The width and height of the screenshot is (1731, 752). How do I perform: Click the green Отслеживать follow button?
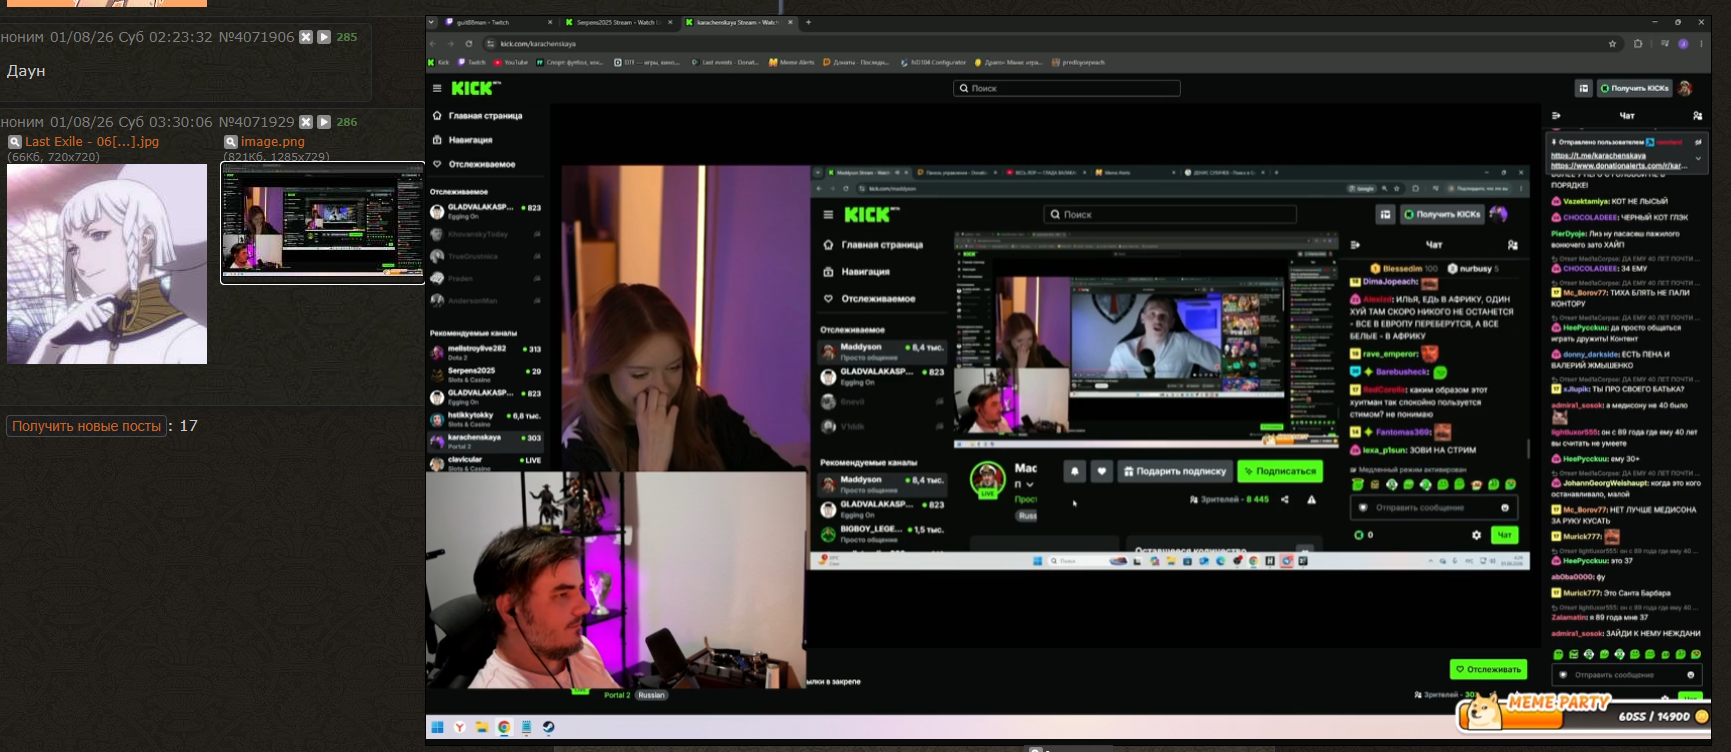[x=1488, y=669]
